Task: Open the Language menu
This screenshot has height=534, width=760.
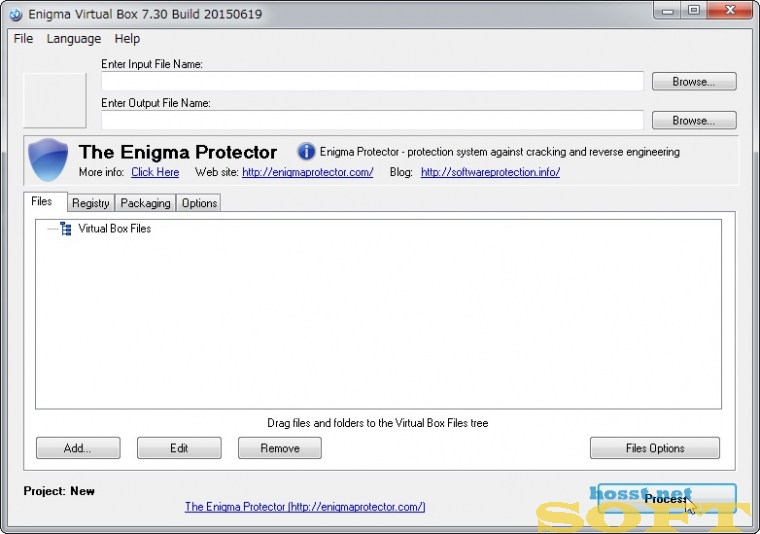Action: pos(74,39)
